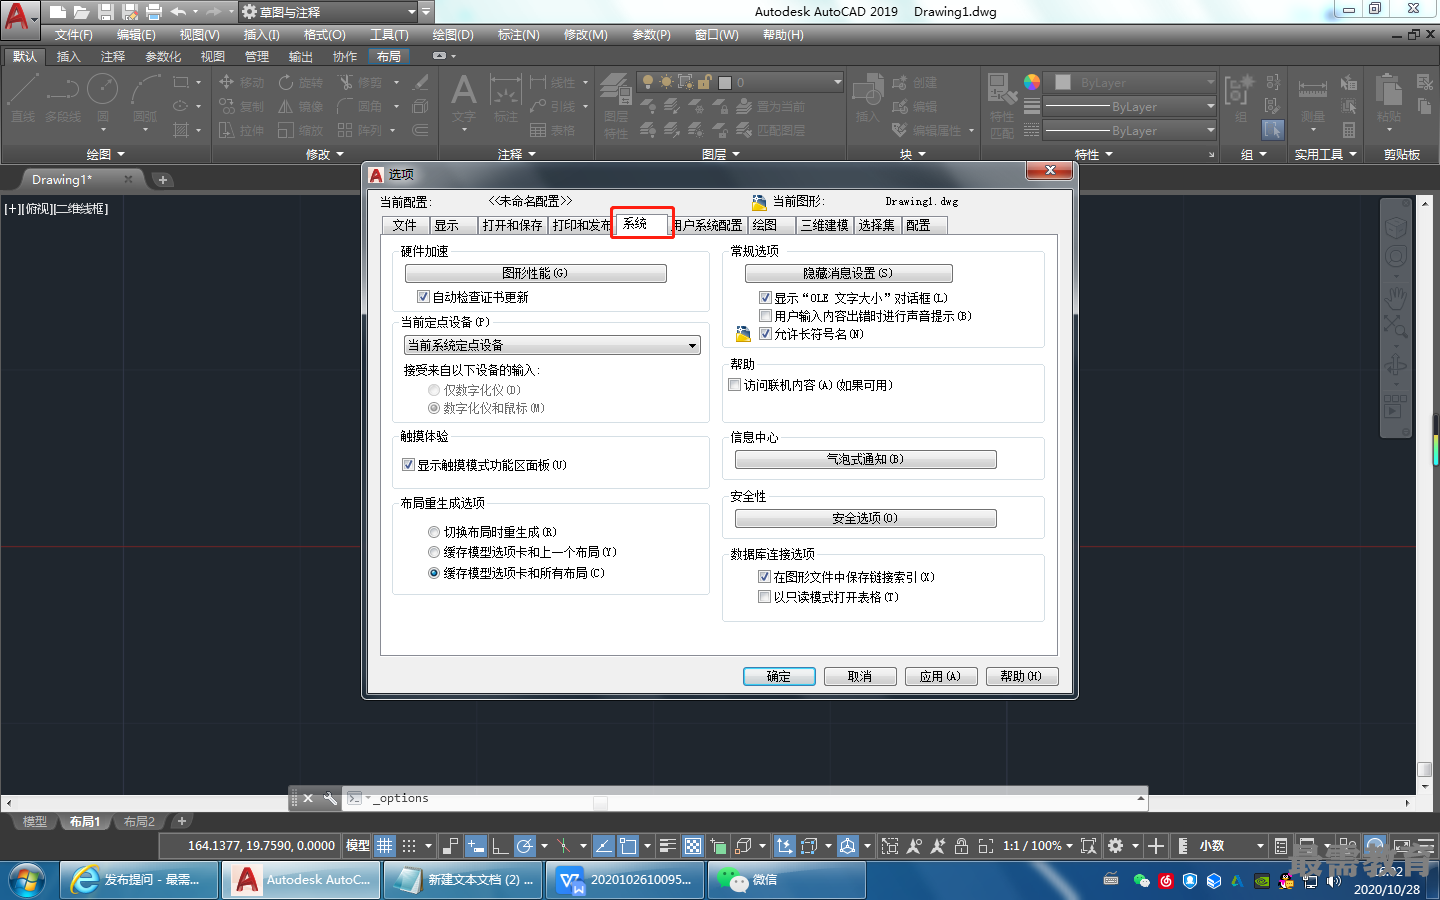1440x900 pixels.
Task: Click the command line close X icon
Action: (308, 798)
